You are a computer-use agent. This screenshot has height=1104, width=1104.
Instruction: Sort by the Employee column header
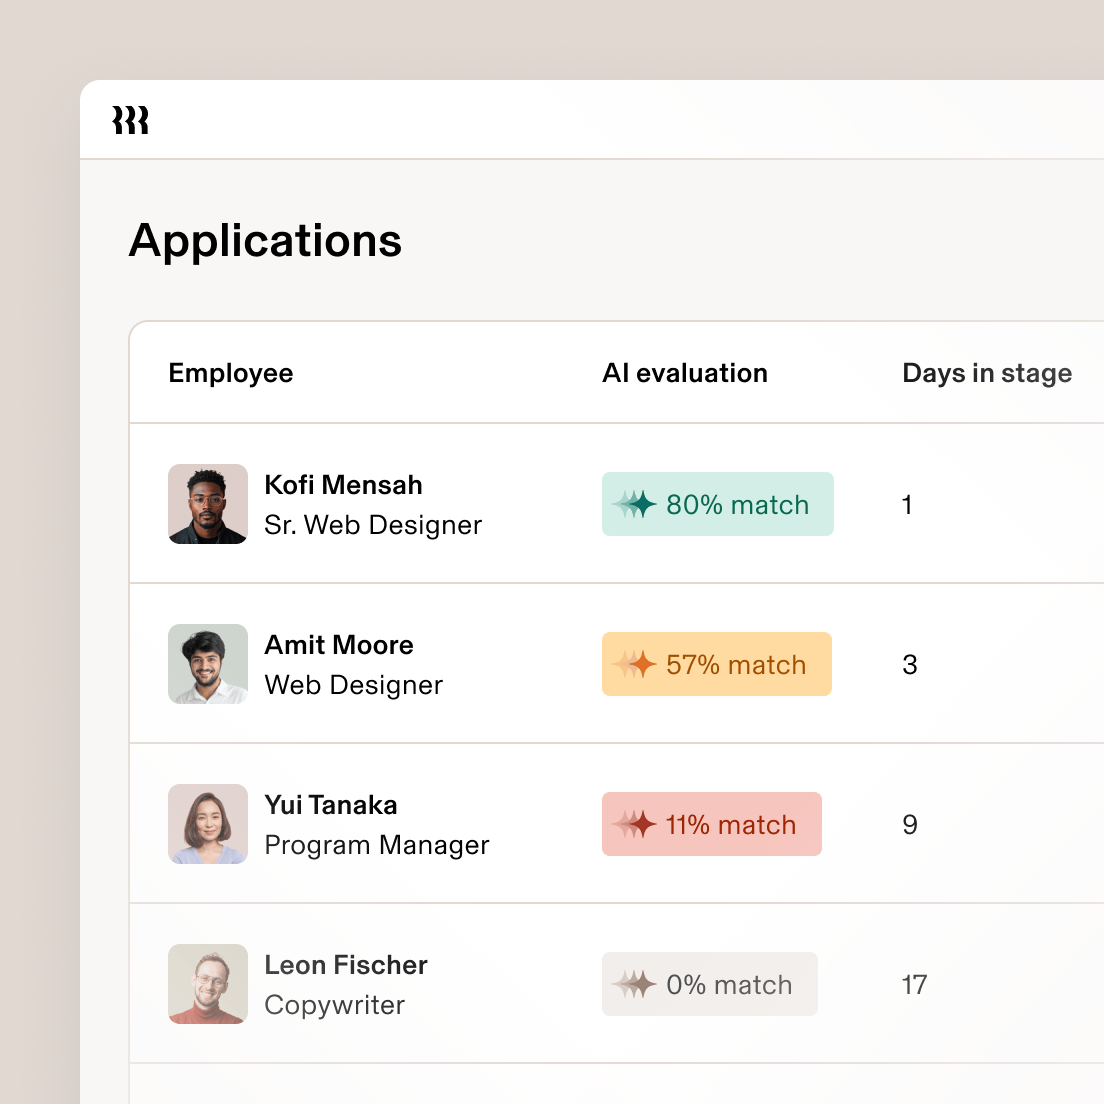(231, 373)
